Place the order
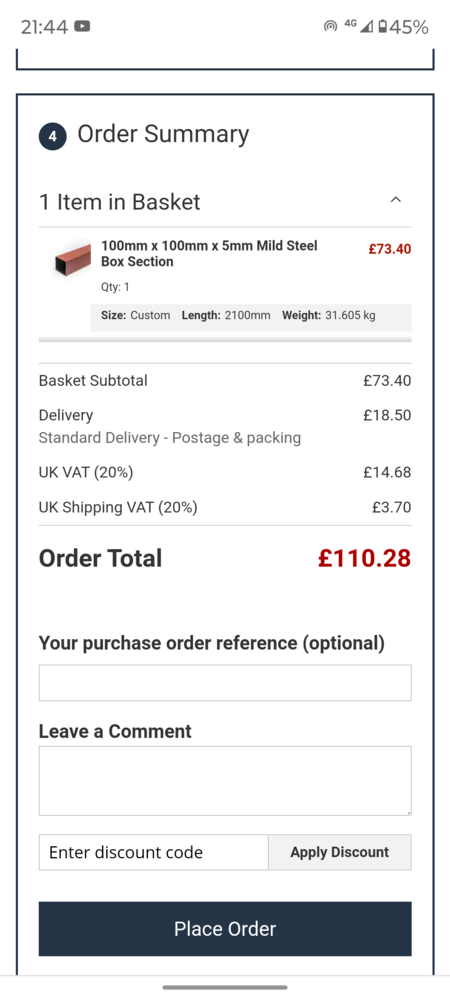Viewport: 450px width, 1000px height. coord(225,929)
